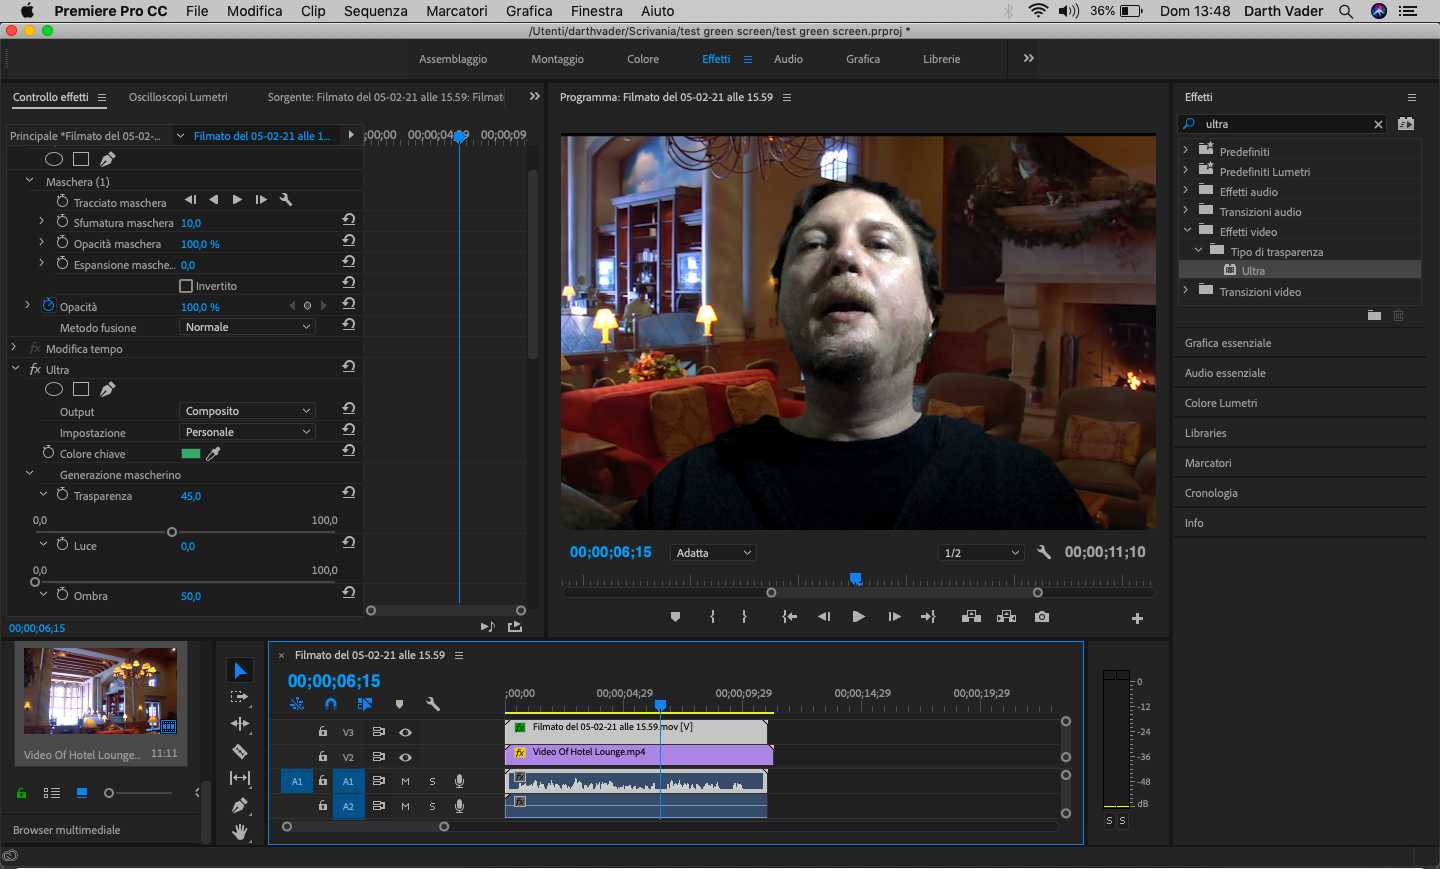The image size is (1440, 869).
Task: Switch to Colore workspace tab
Action: tap(643, 59)
